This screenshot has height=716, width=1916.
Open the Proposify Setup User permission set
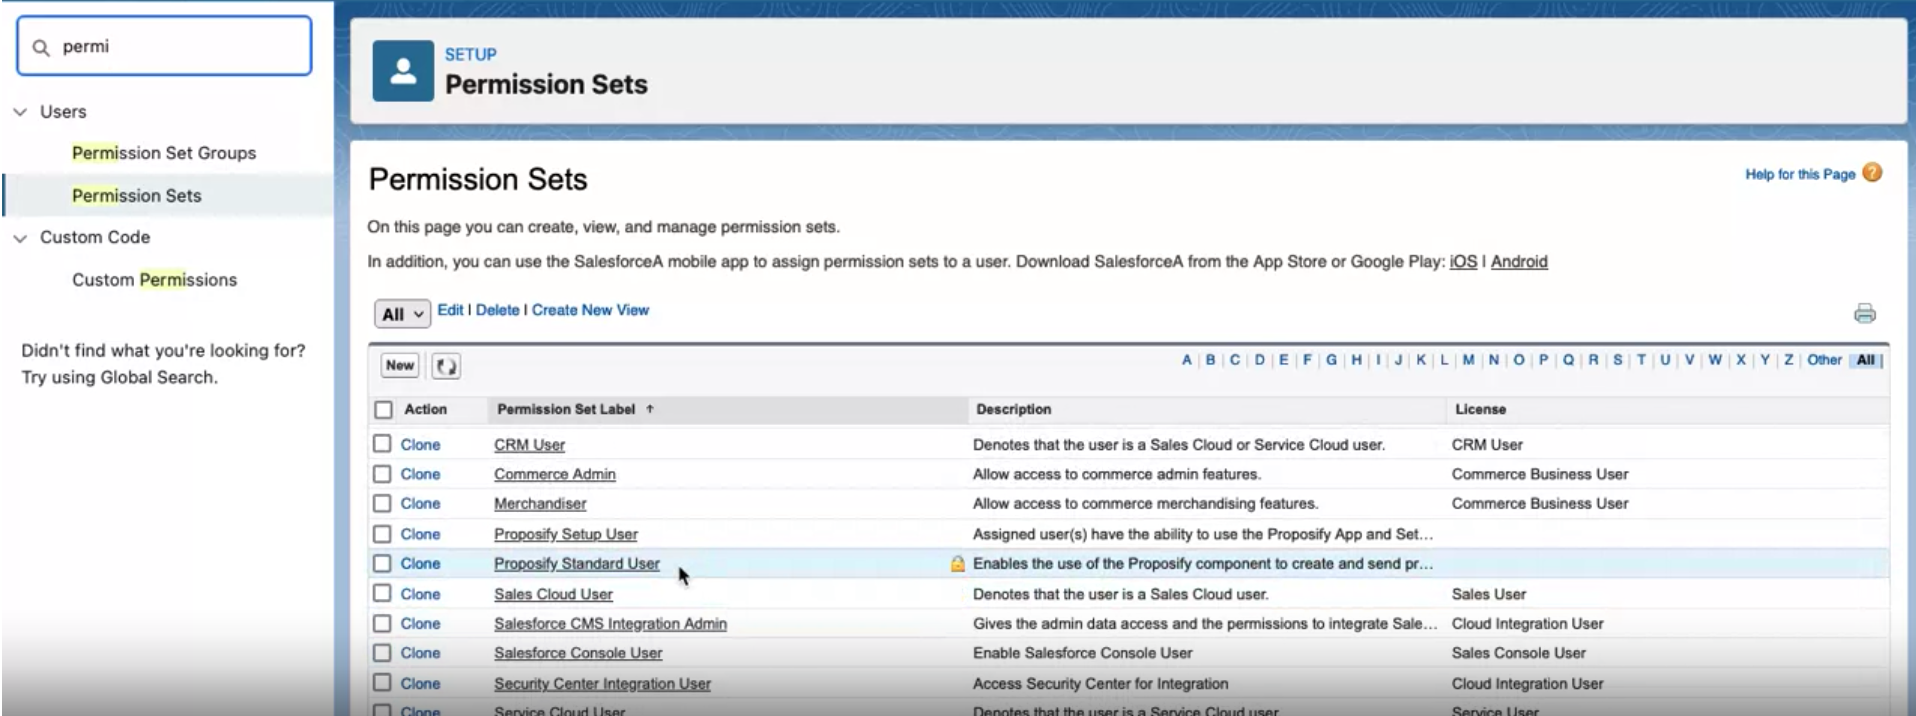click(x=566, y=535)
